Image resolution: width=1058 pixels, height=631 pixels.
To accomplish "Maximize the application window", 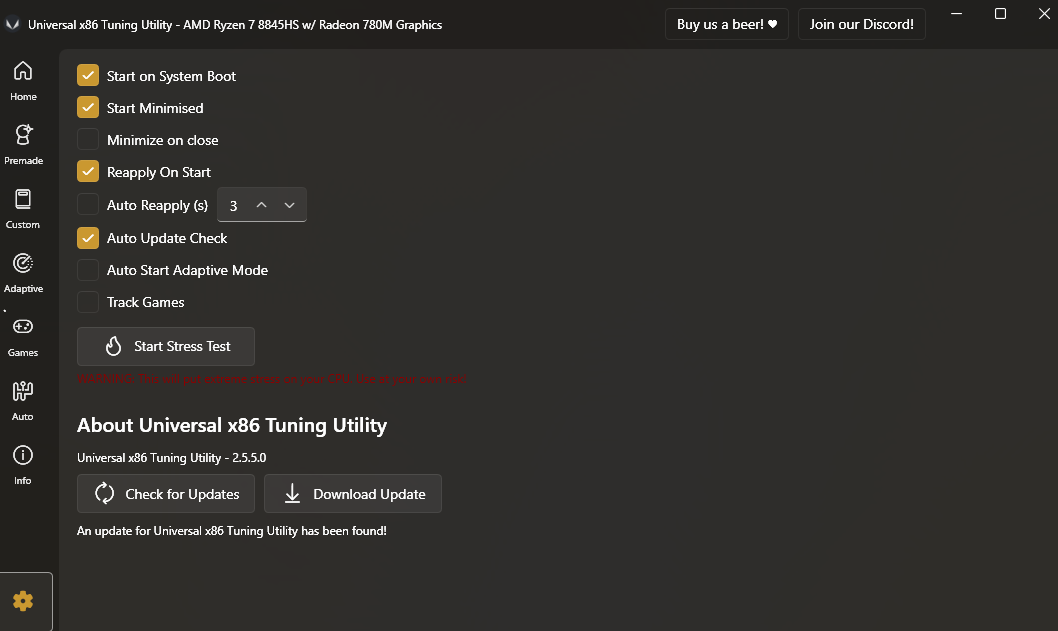I will pos(1001,13).
